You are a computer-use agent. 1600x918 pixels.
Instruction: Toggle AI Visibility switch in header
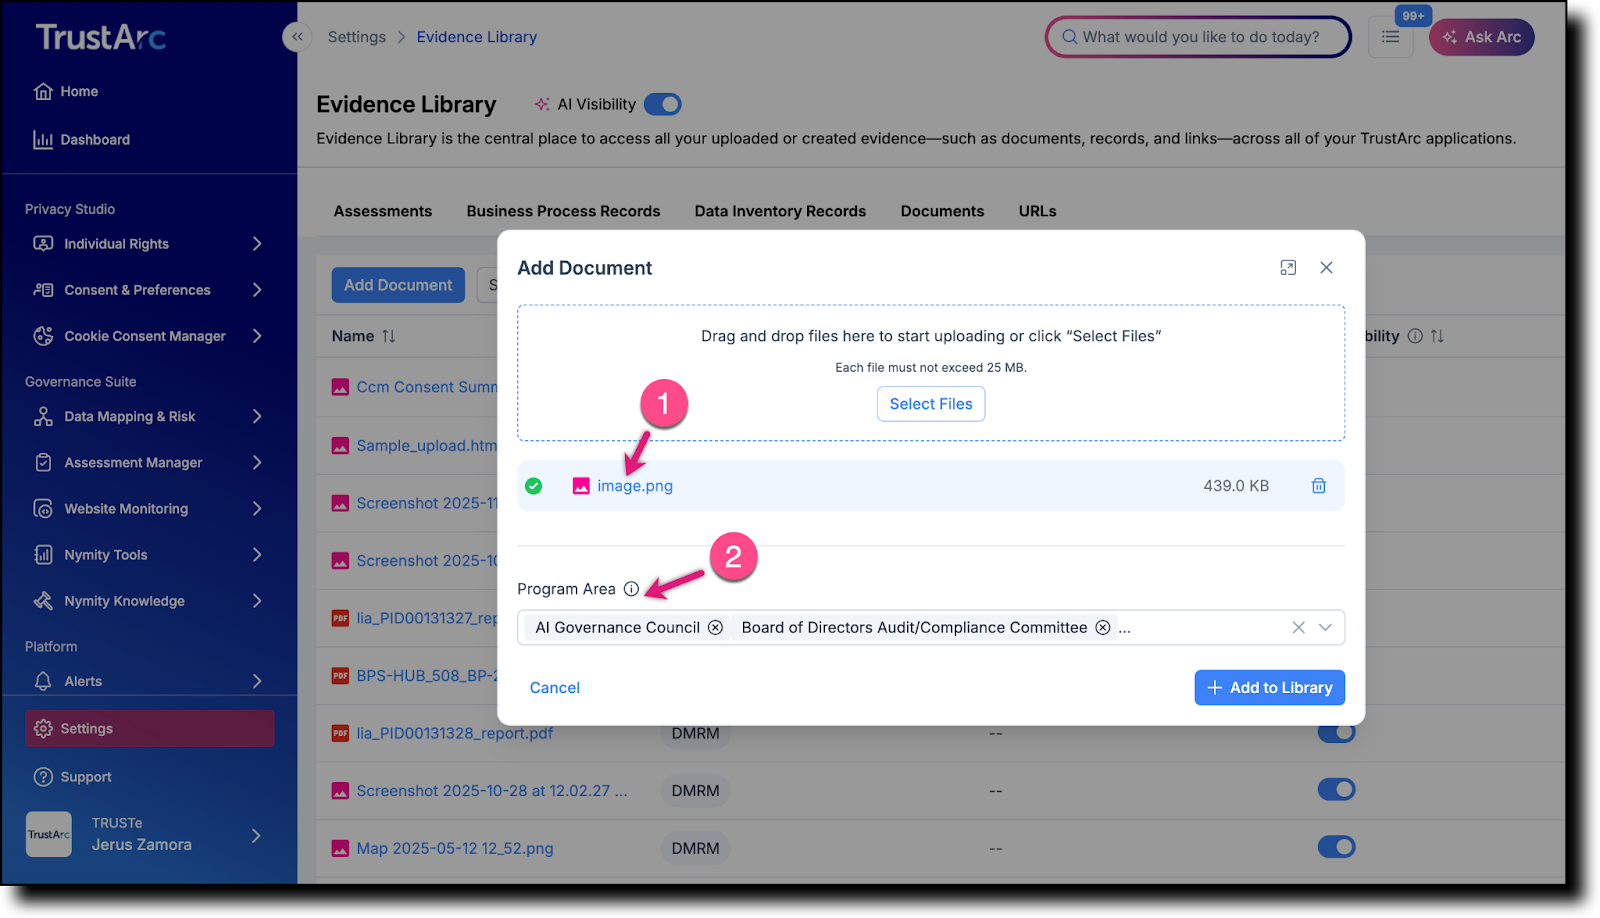[x=663, y=104]
